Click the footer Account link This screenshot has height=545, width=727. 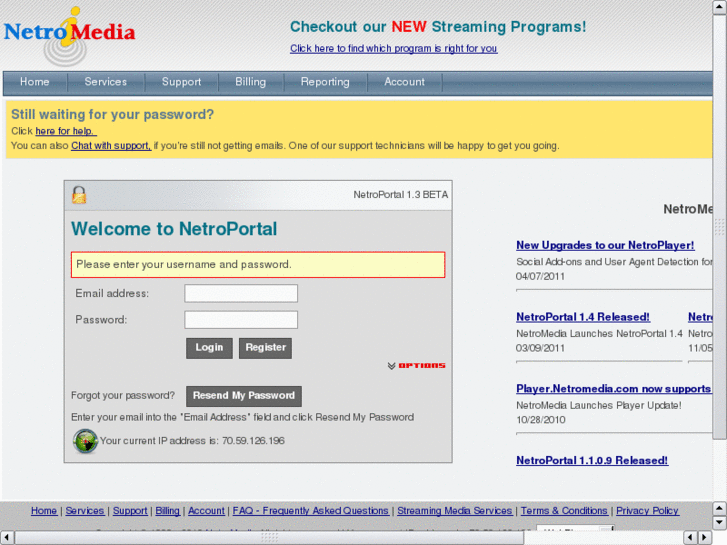click(206, 511)
